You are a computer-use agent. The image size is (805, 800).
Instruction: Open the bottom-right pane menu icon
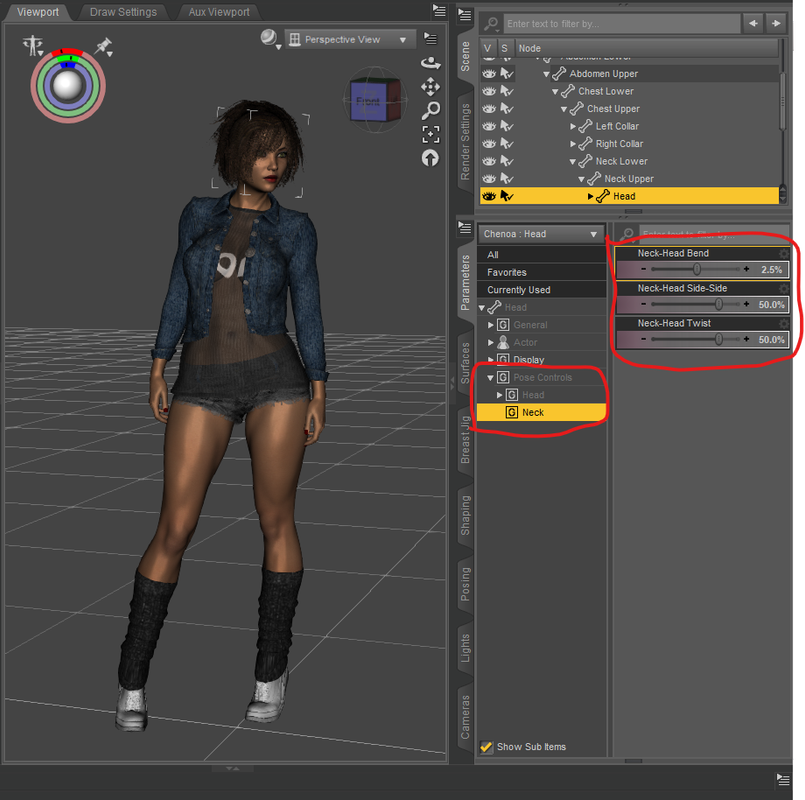[783, 779]
